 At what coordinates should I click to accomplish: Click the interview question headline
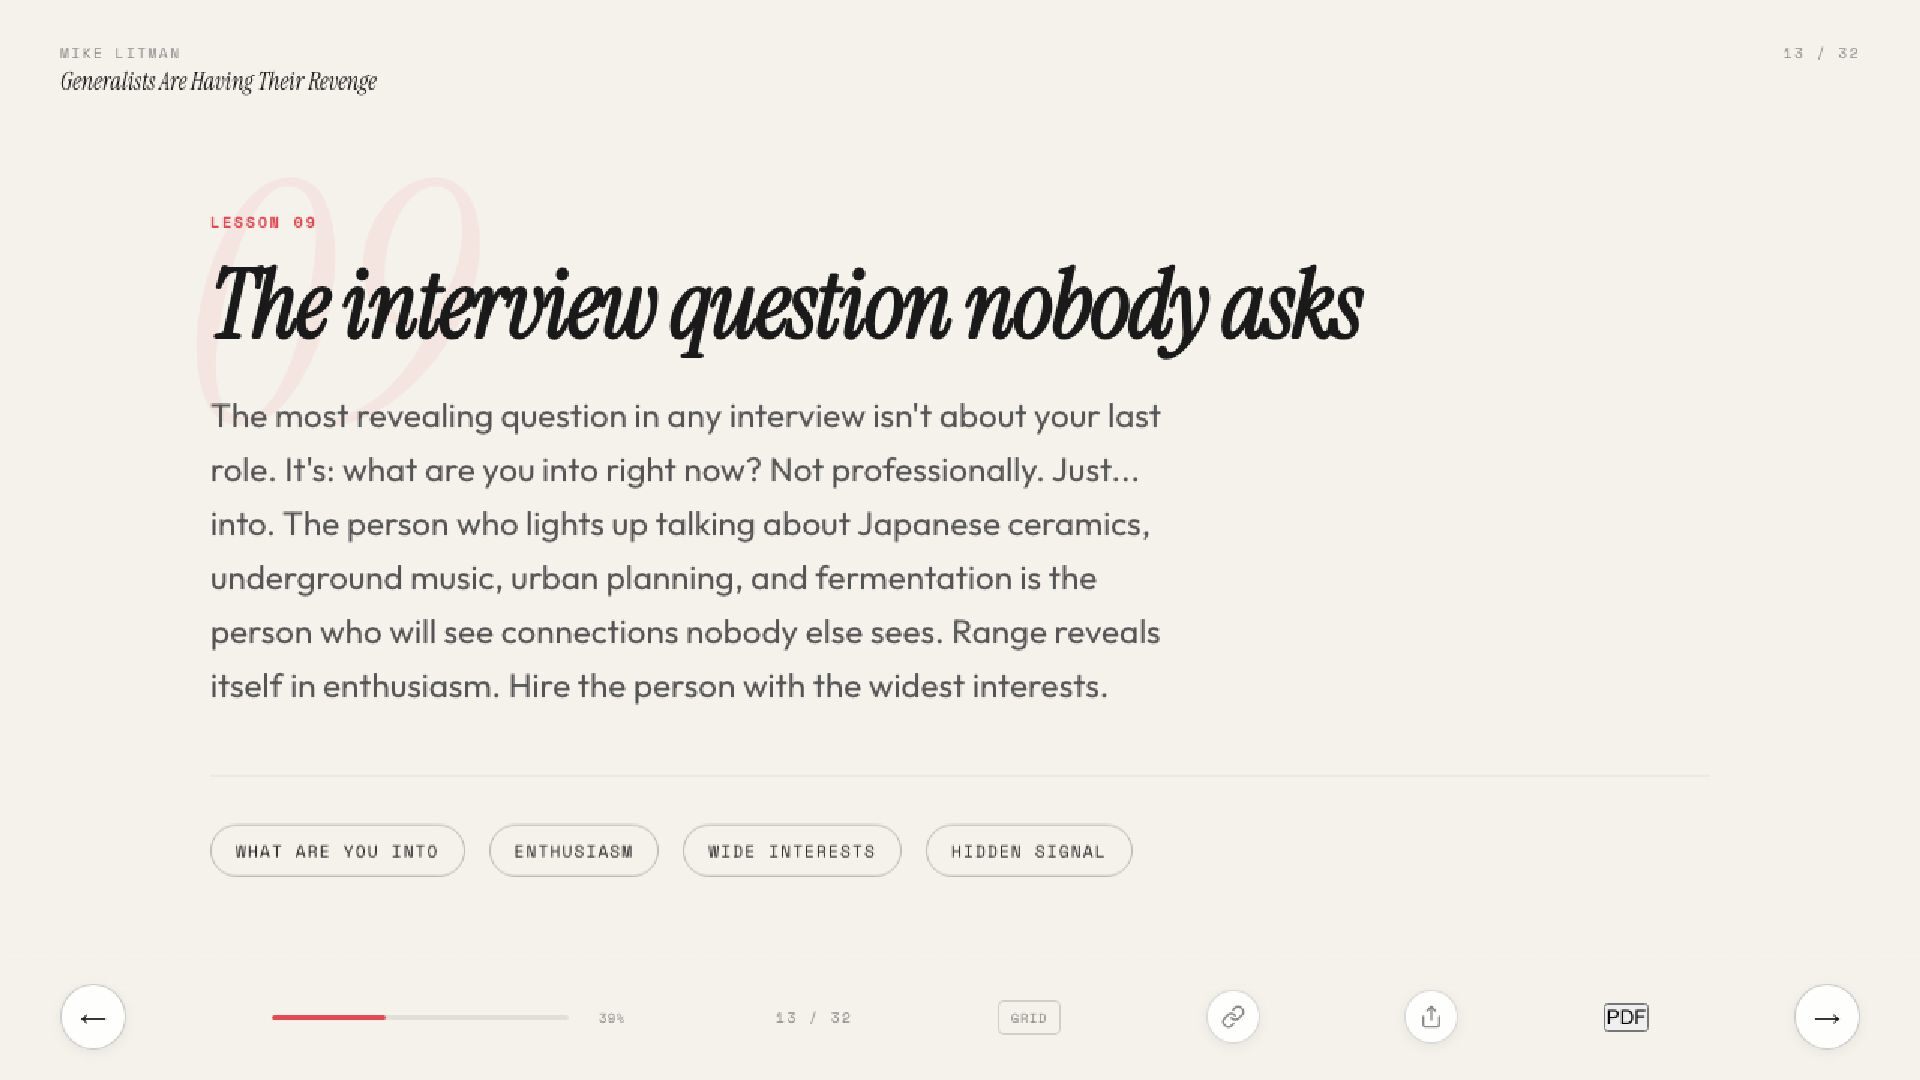(786, 306)
